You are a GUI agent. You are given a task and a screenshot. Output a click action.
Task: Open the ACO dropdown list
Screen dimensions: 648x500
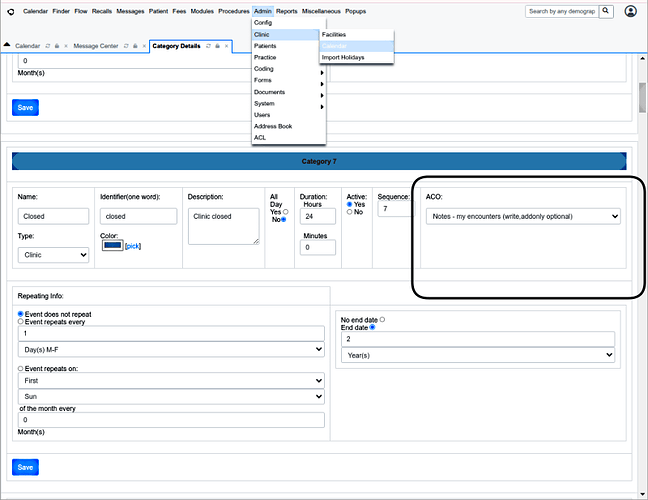point(523,217)
